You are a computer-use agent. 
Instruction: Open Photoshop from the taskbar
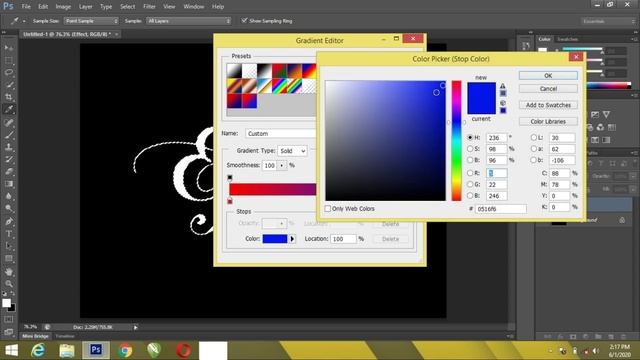coord(96,350)
